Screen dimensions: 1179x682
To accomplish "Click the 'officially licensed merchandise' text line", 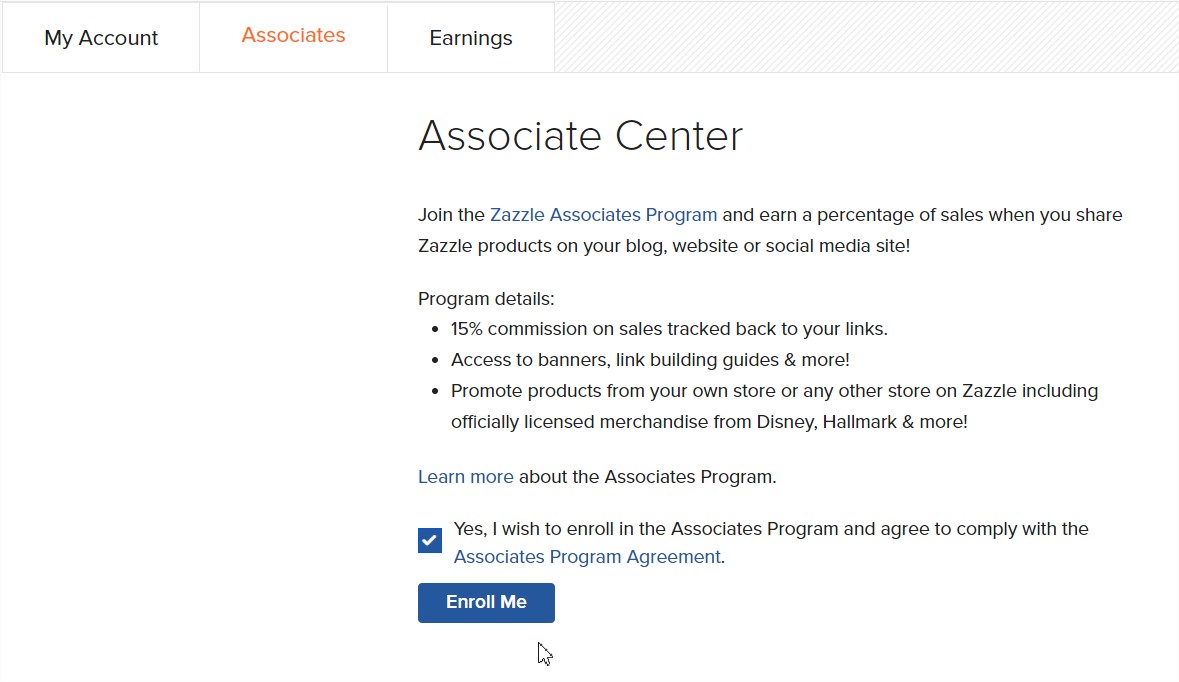I will pos(709,422).
